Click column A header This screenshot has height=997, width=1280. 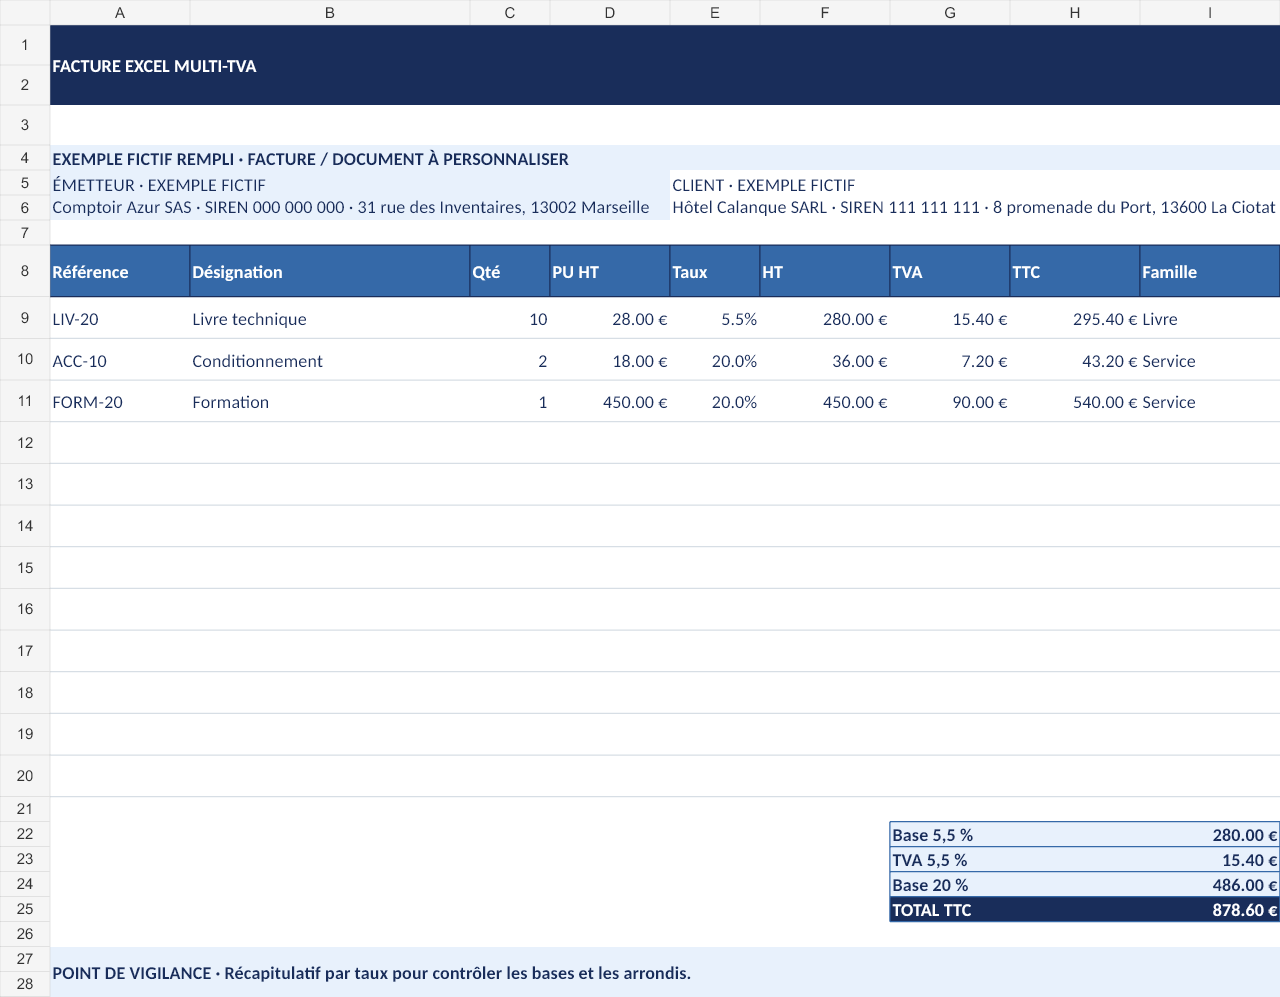(x=120, y=13)
